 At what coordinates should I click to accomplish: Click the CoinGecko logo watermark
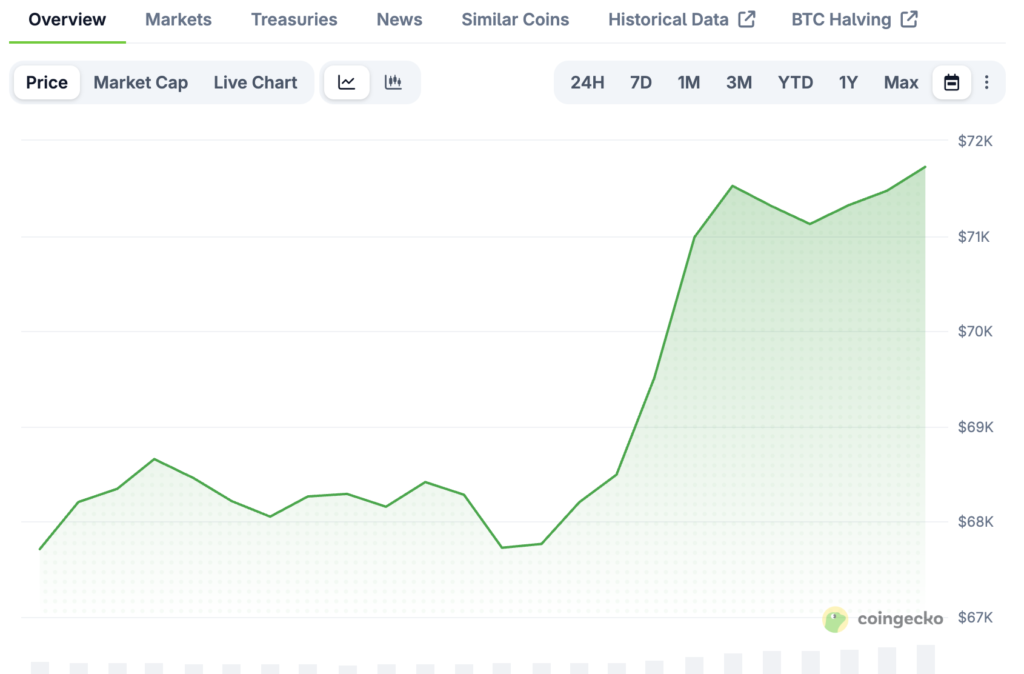(883, 619)
